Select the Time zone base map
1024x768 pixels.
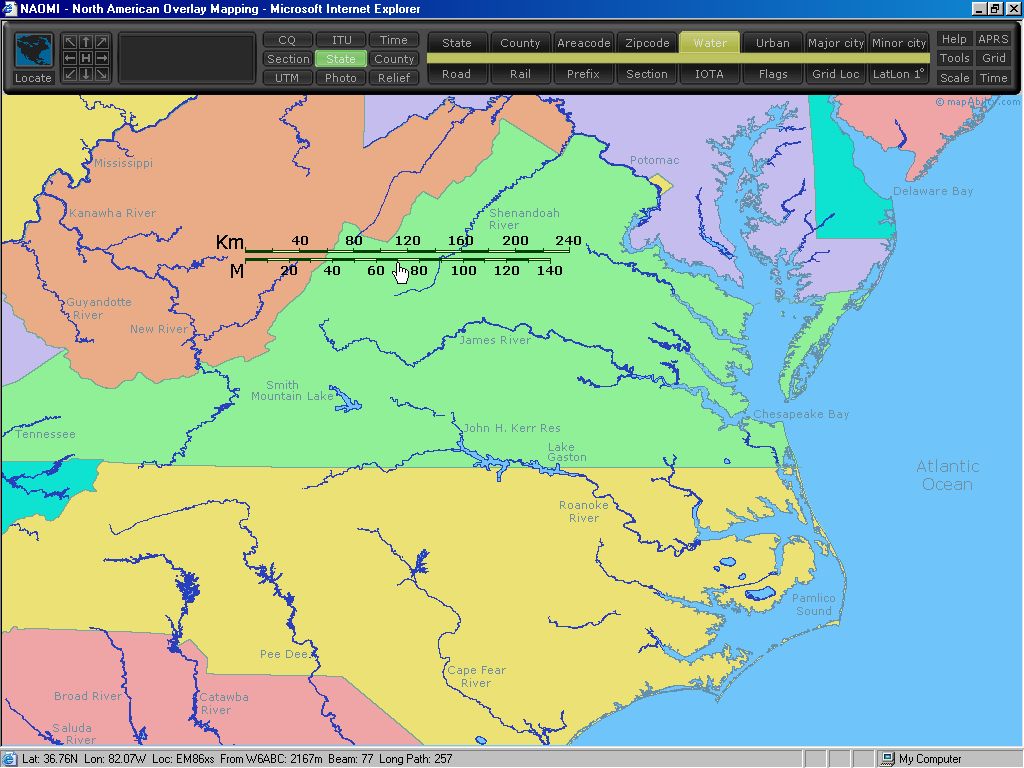pos(394,40)
